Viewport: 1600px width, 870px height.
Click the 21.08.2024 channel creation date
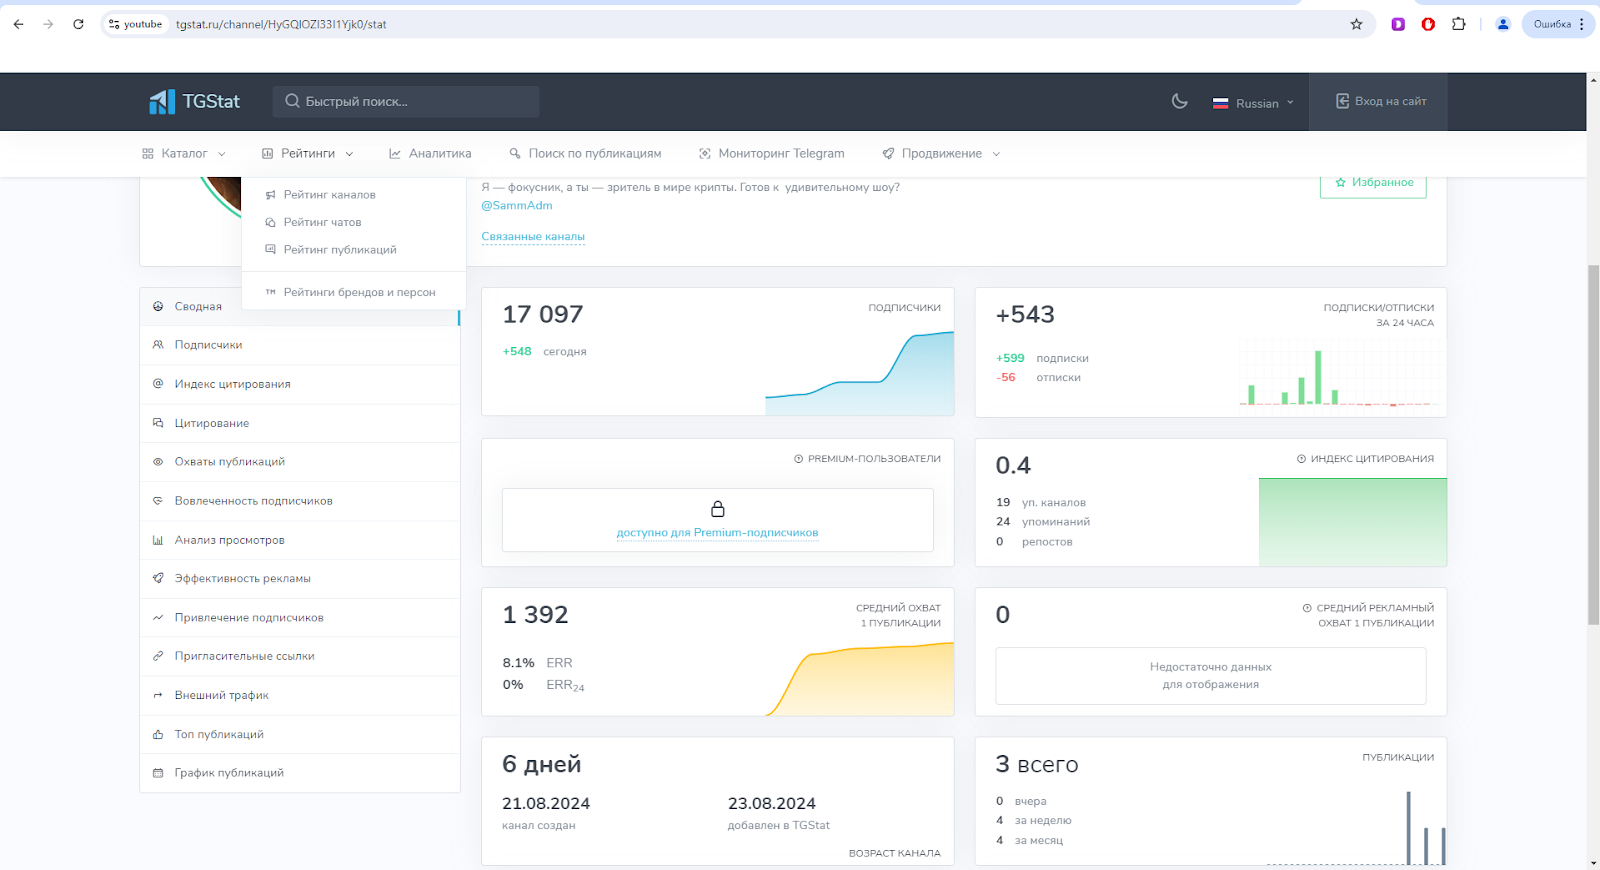(x=546, y=804)
